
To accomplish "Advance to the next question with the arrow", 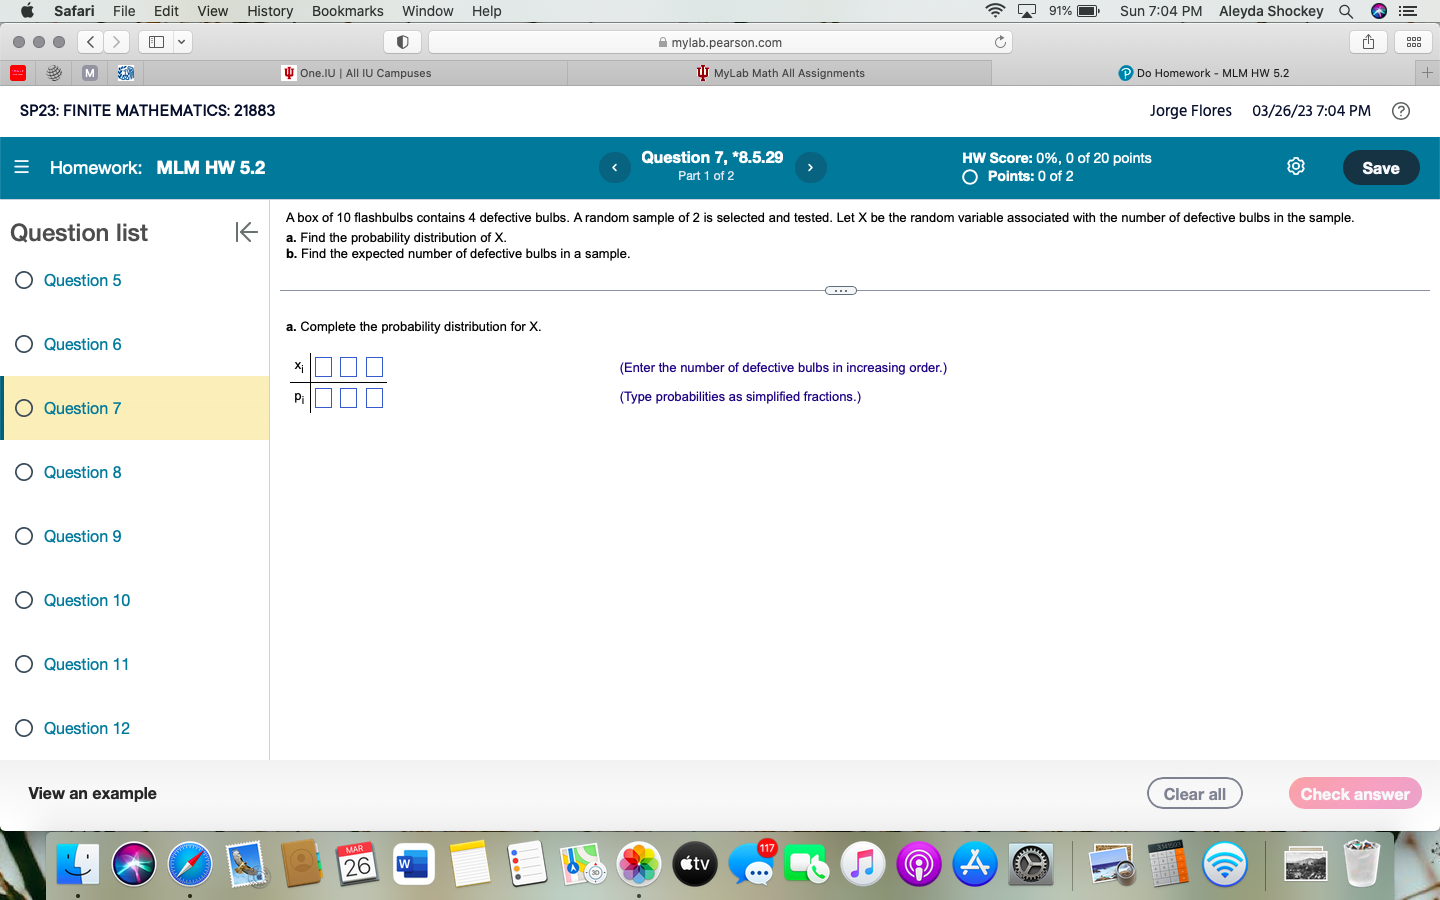I will pos(810,167).
